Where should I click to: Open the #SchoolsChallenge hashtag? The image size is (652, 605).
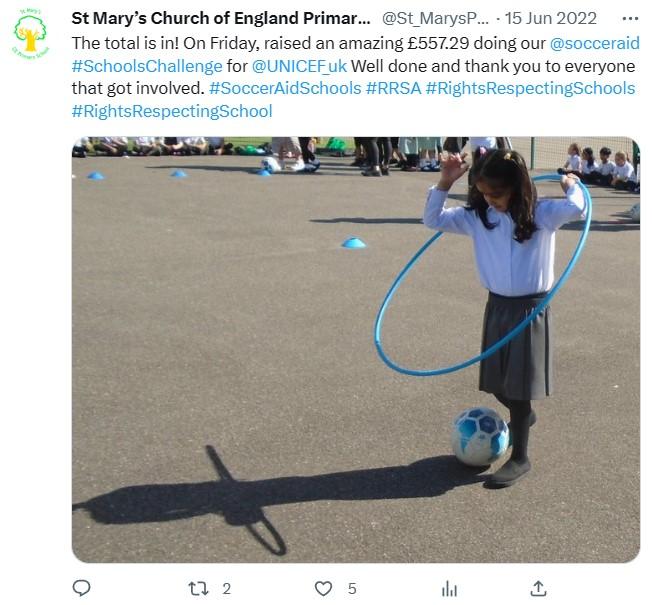coord(147,66)
